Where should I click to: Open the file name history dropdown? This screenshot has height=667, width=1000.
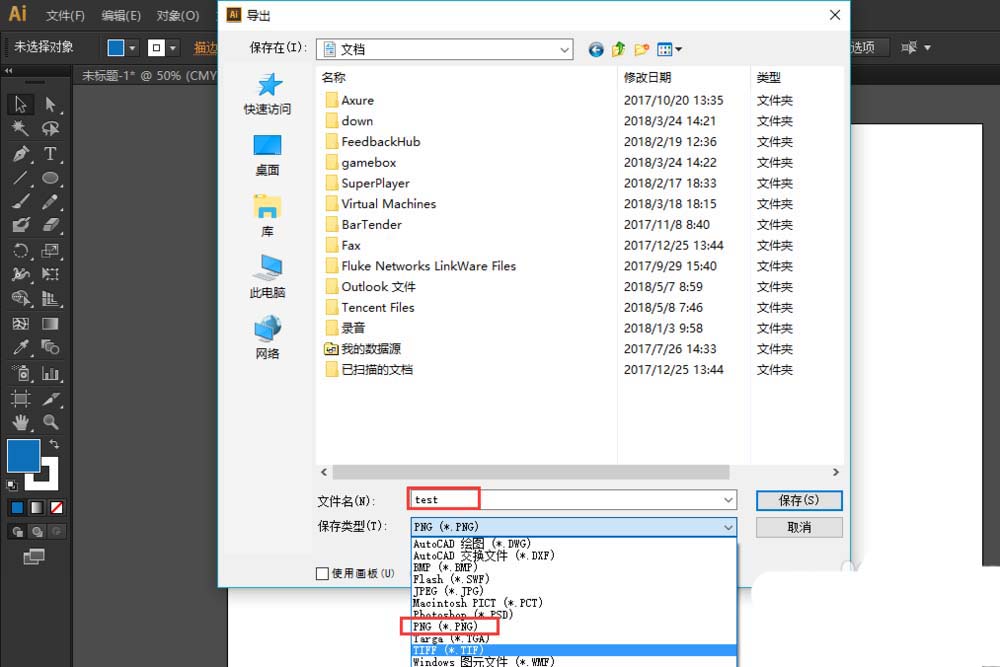click(728, 500)
